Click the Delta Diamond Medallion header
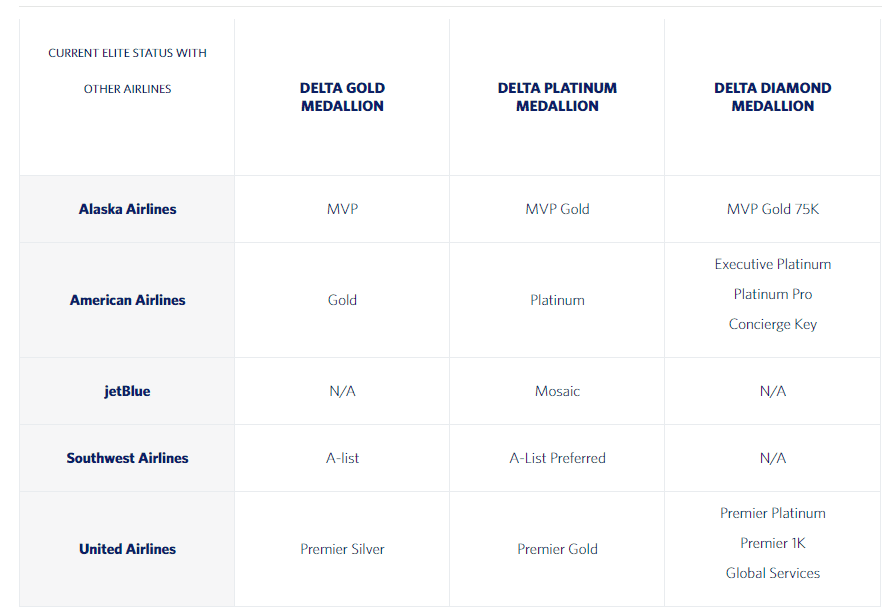Image resolution: width=891 pixels, height=614 pixels. click(772, 97)
